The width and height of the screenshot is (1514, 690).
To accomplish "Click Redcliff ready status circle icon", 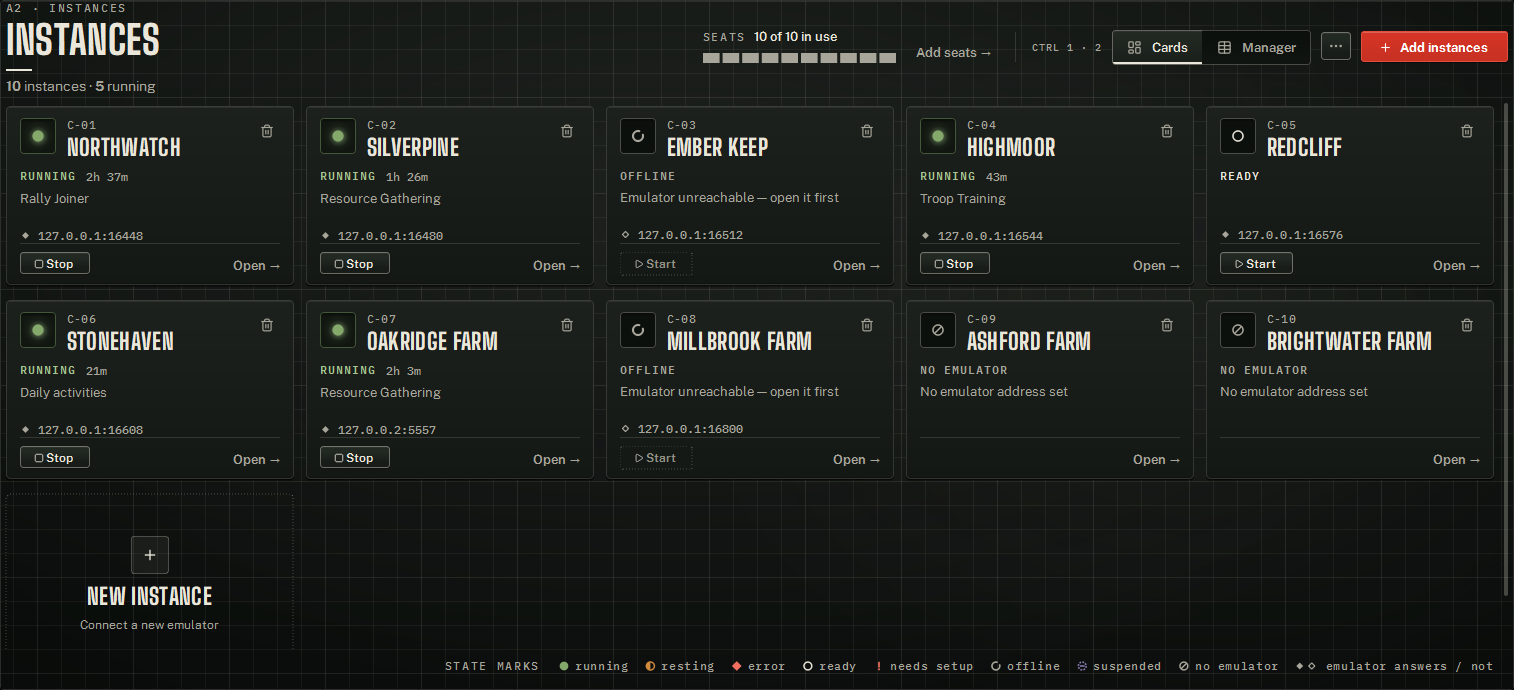I will pos(1238,136).
